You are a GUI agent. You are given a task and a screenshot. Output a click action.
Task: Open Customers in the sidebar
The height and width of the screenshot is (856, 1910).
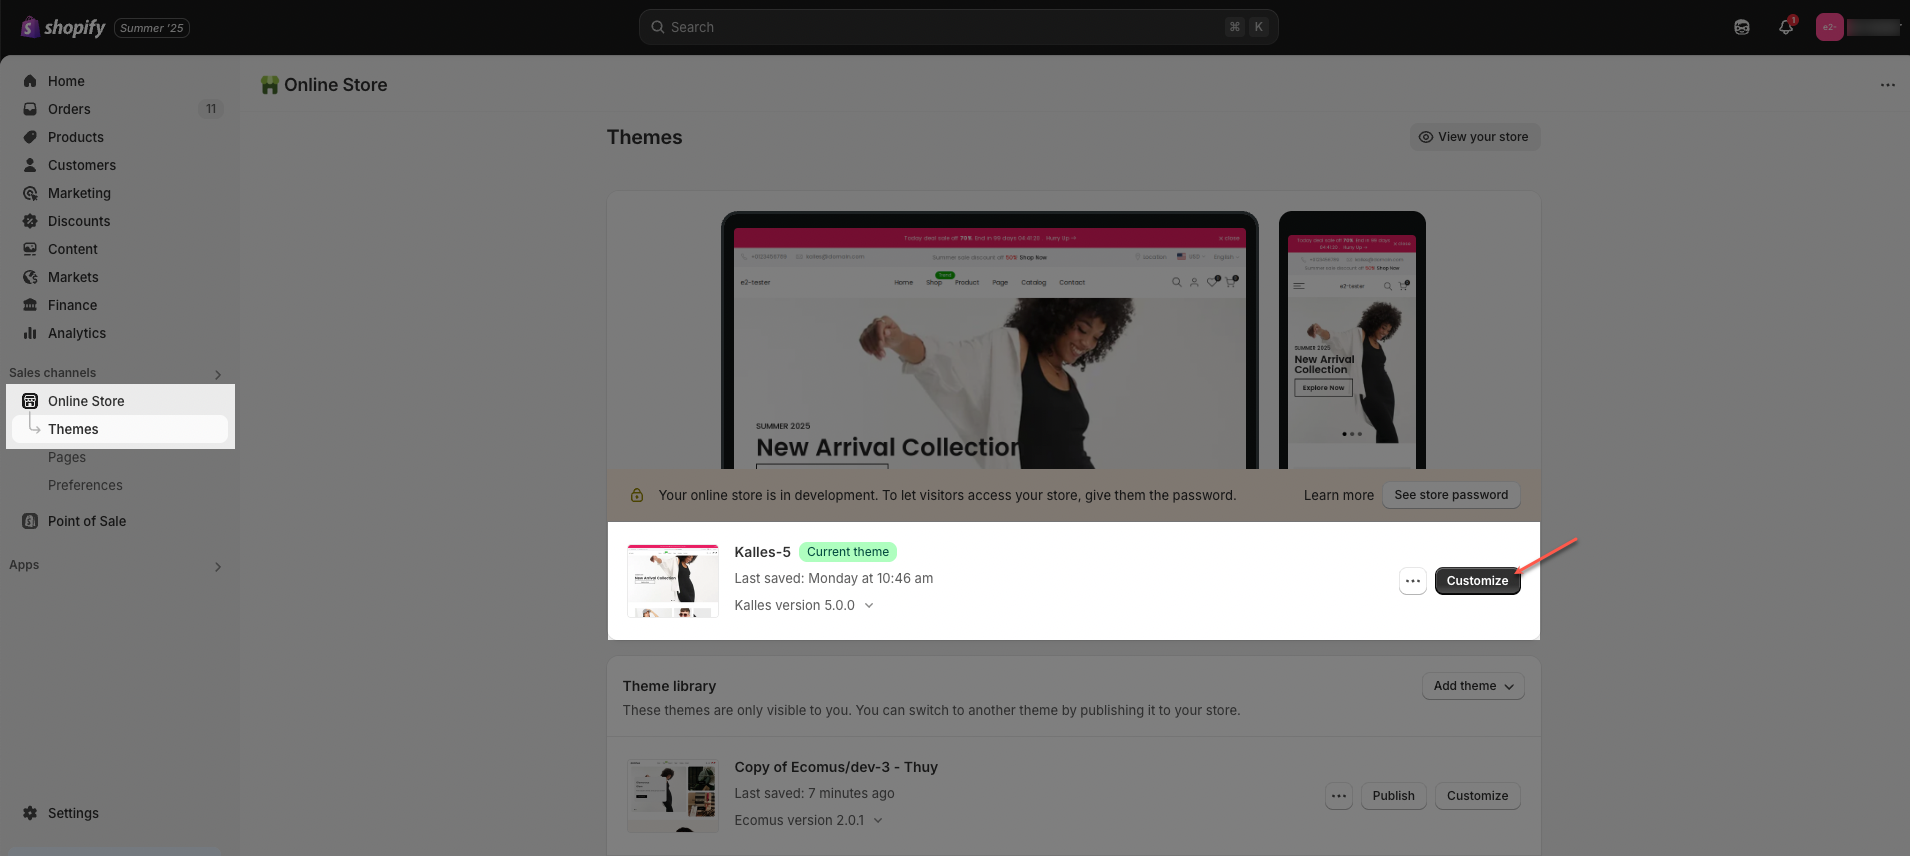click(120, 165)
